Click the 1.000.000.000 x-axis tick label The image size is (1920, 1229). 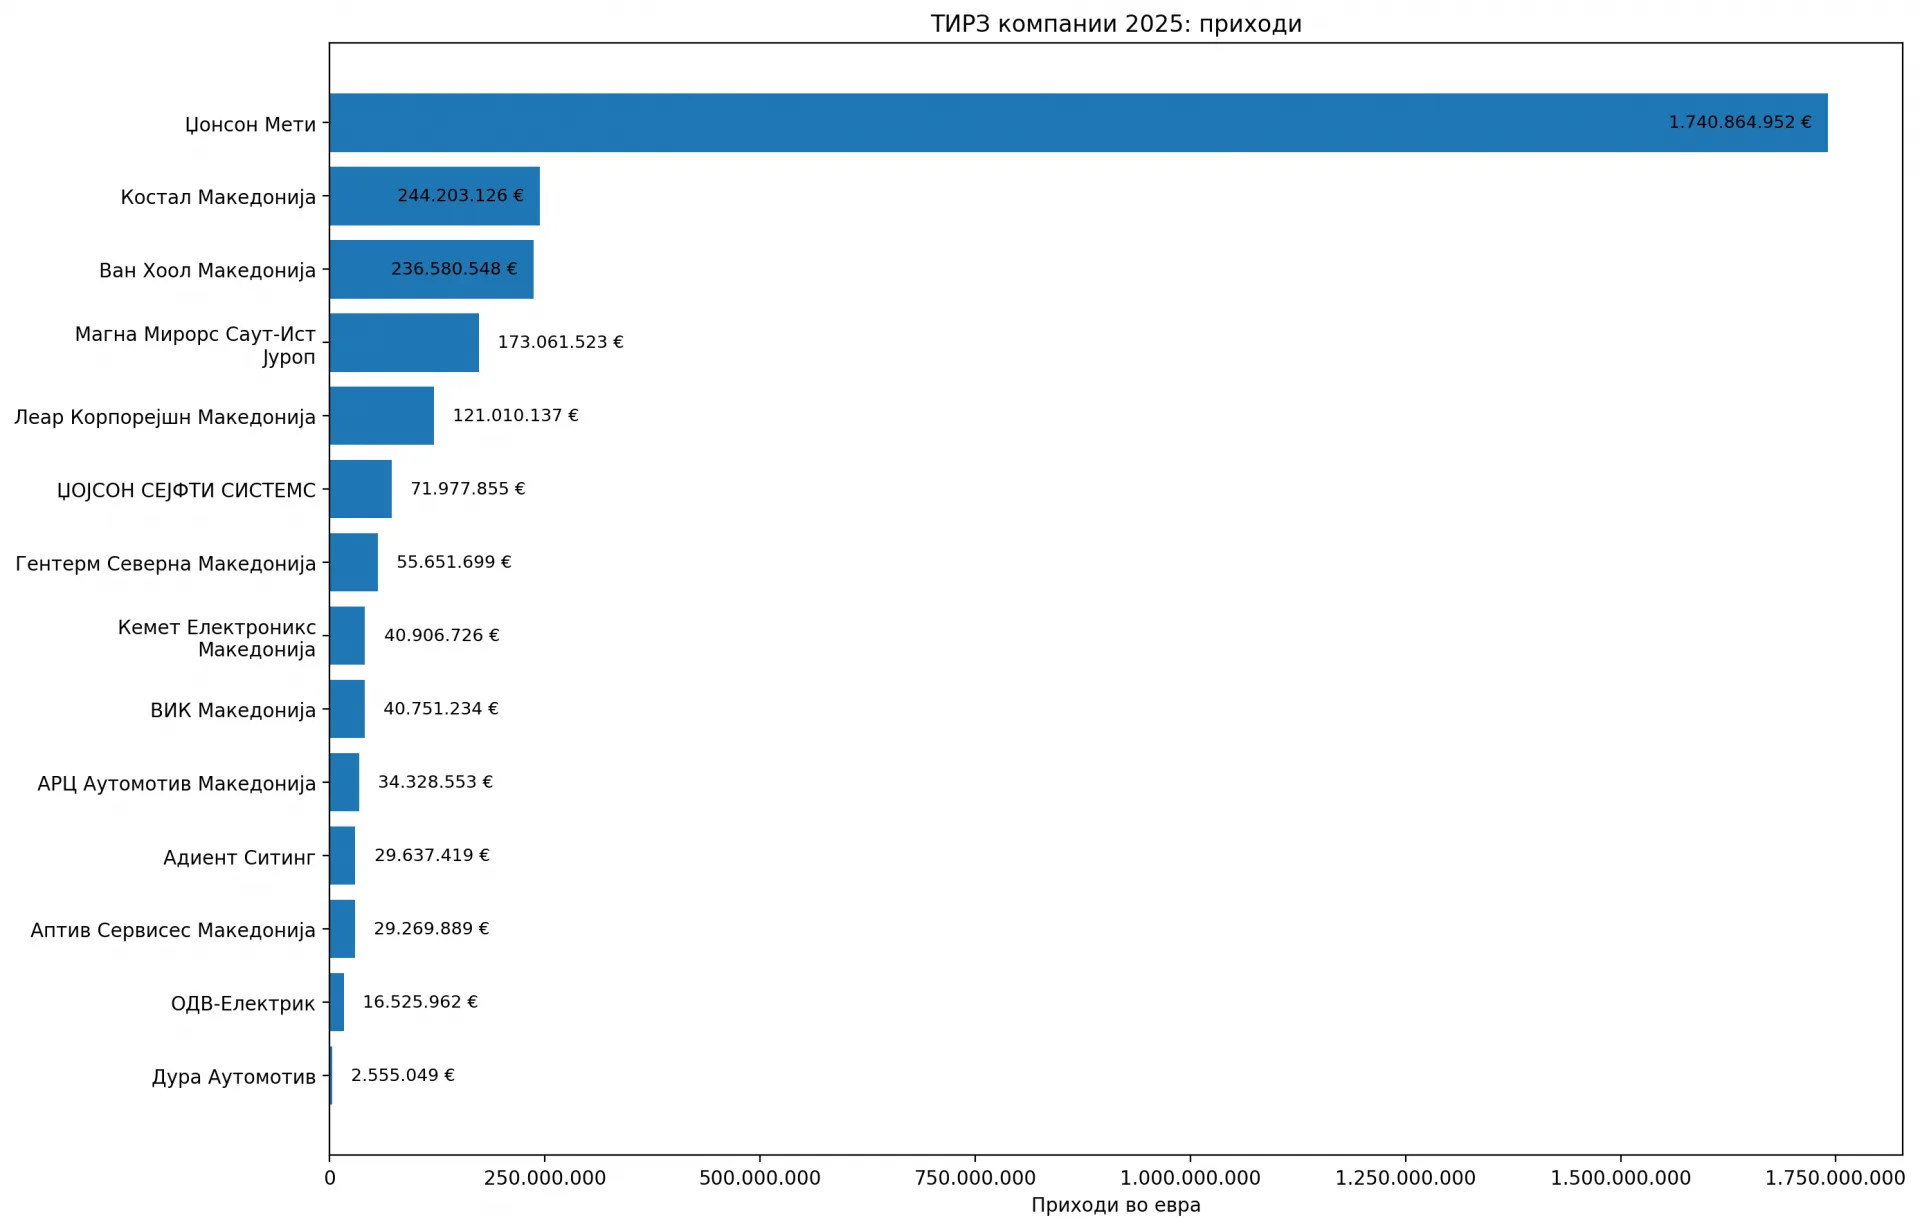[1190, 1178]
